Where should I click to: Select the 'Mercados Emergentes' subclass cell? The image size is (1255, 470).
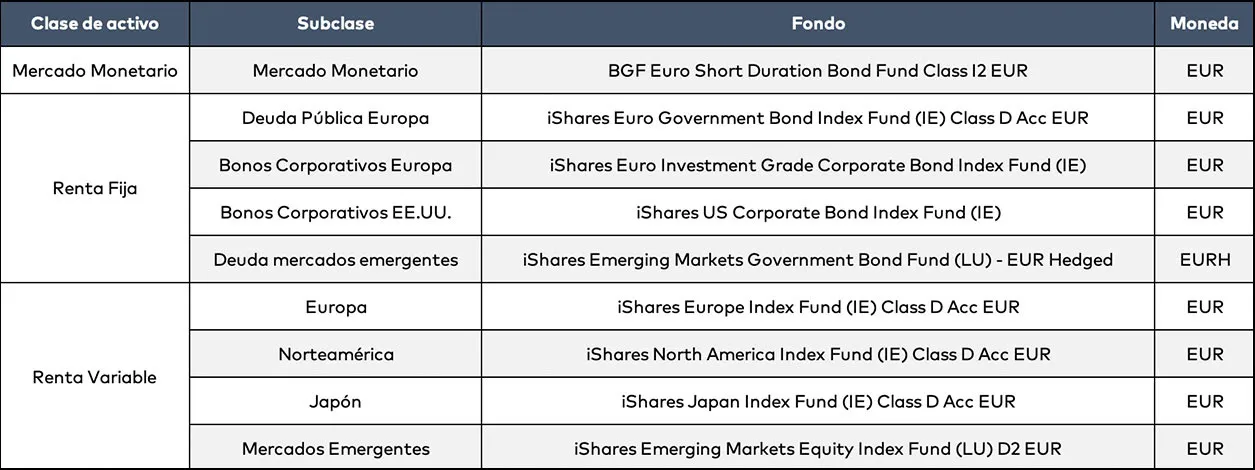click(335, 449)
